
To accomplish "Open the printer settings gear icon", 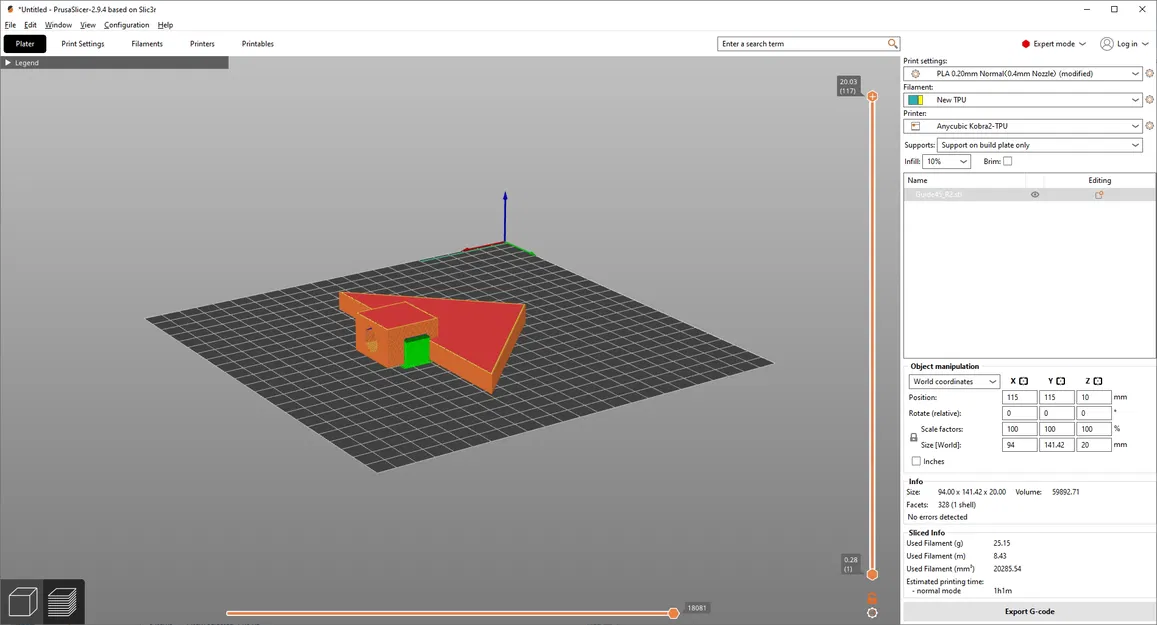I will click(1149, 125).
